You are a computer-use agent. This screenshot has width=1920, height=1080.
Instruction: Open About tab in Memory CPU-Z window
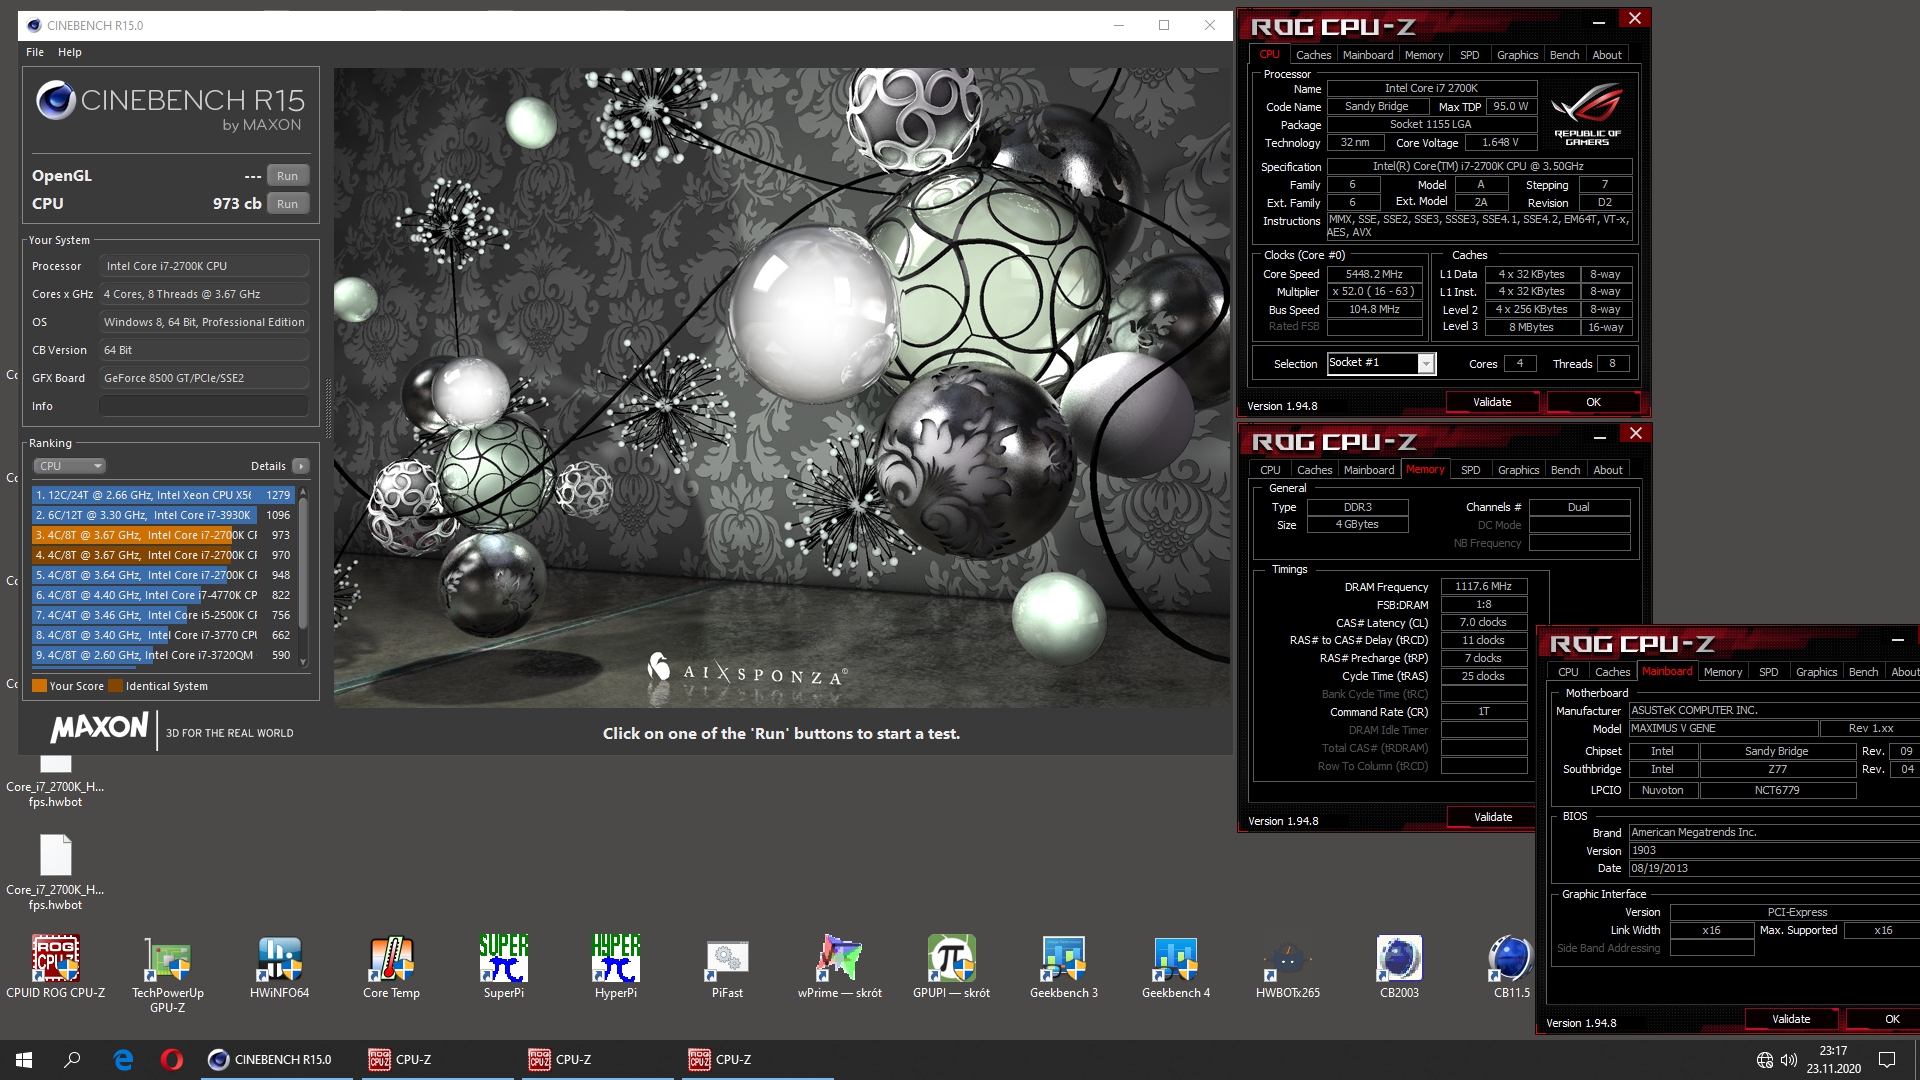1607,470
